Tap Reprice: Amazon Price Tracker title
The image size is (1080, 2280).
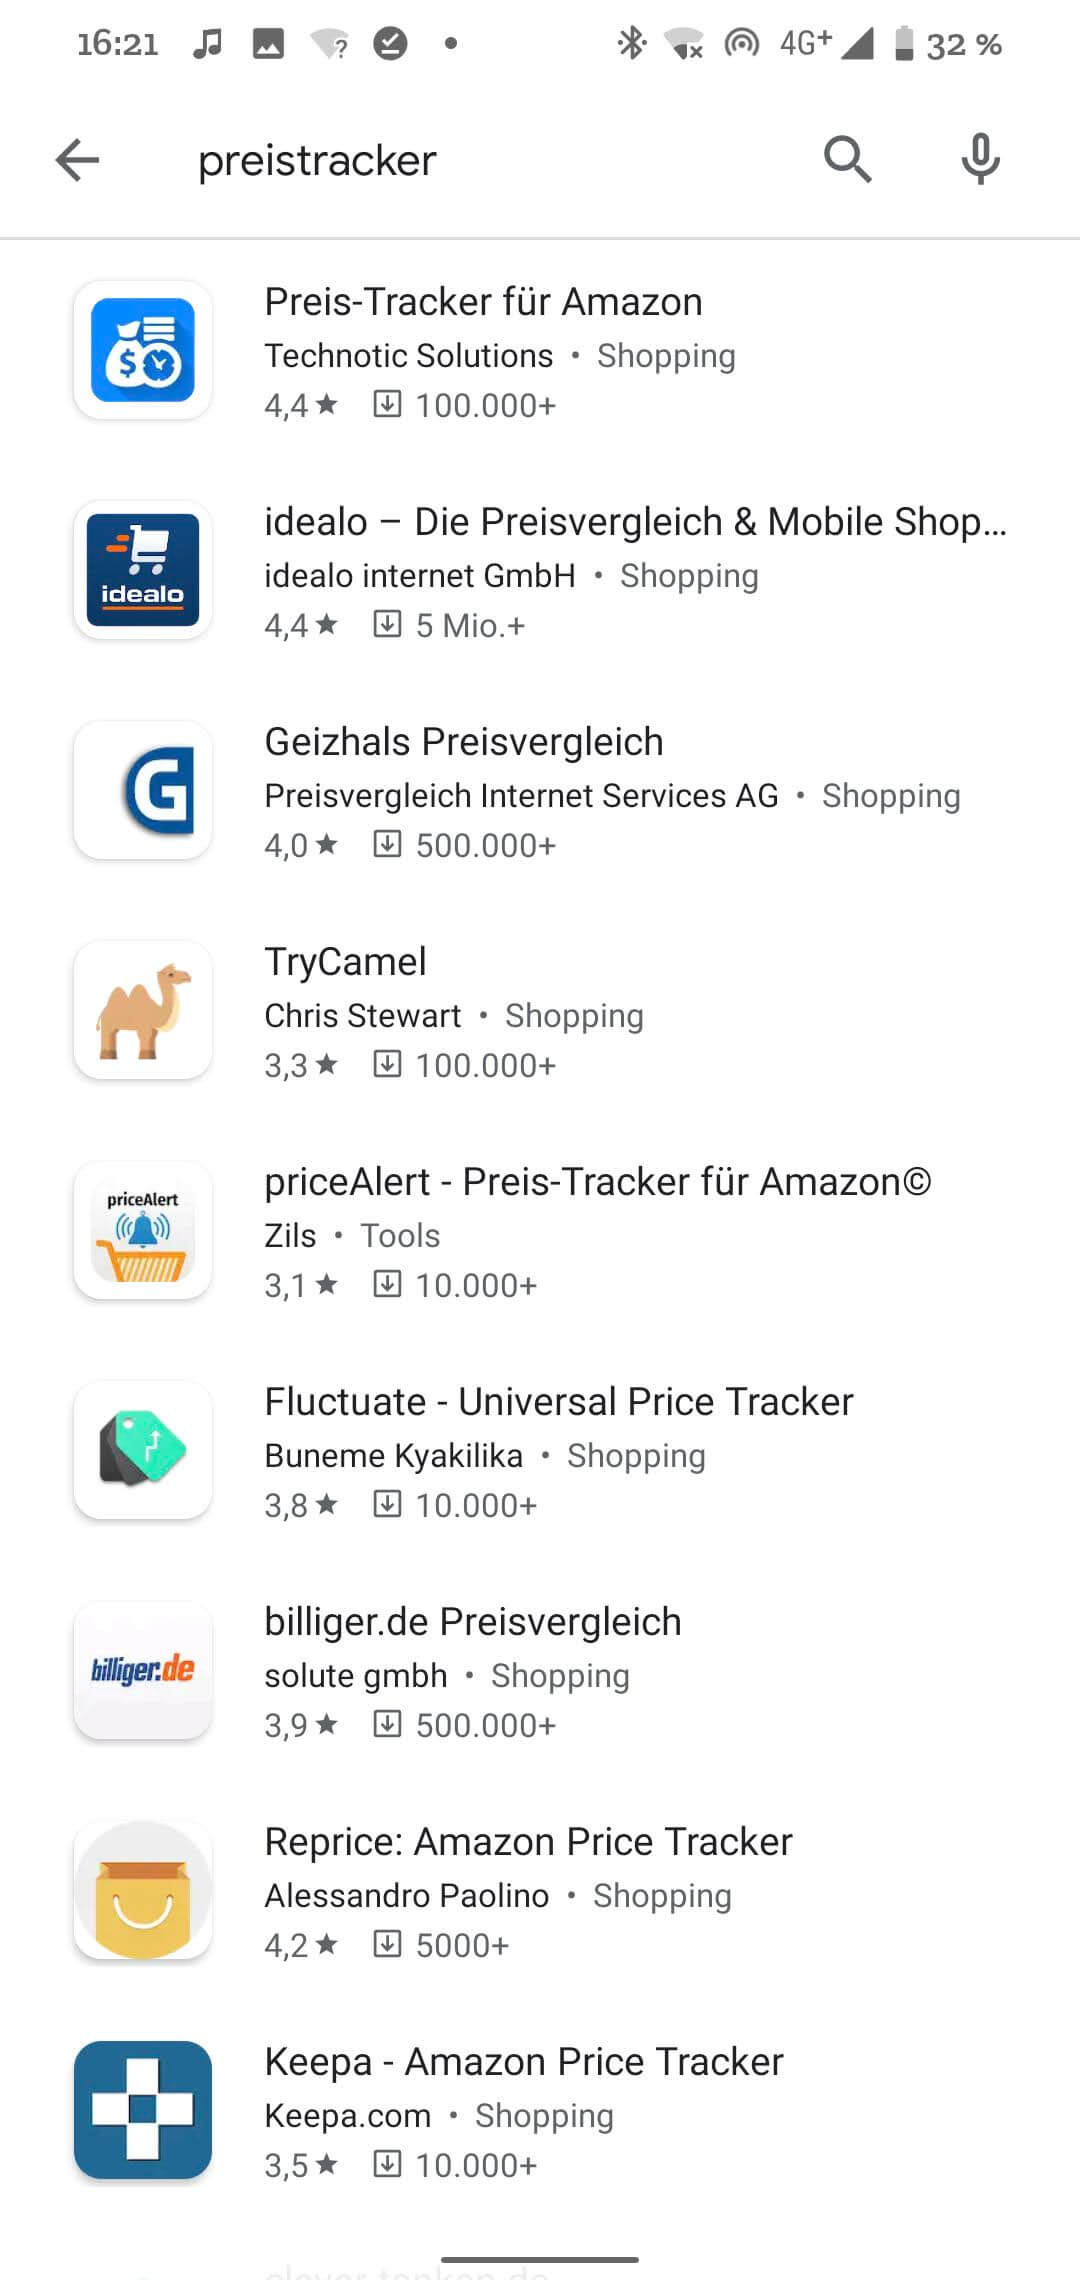click(x=528, y=1842)
